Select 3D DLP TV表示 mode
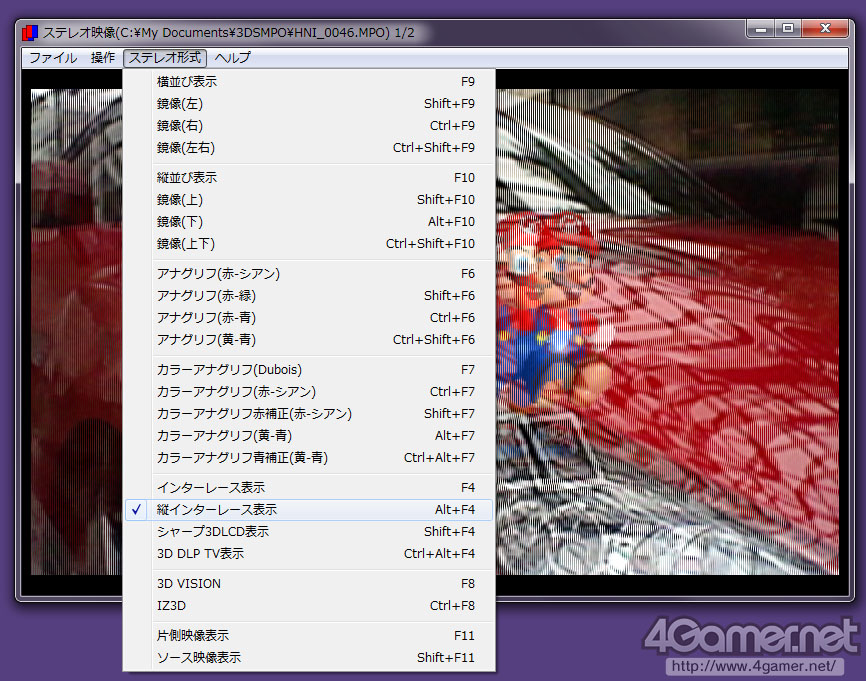 [x=309, y=553]
